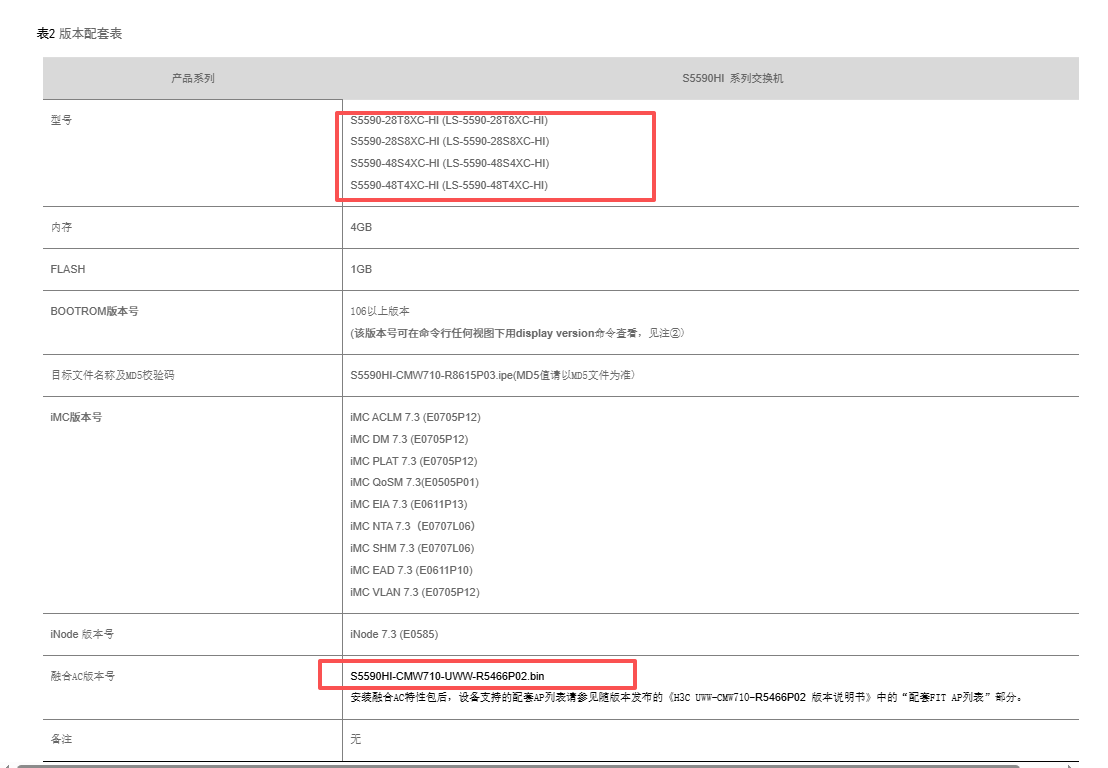Click the iMC VLAN 7.3 version entry
The height and width of the screenshot is (768, 1108).
pyautogui.click(x=414, y=592)
